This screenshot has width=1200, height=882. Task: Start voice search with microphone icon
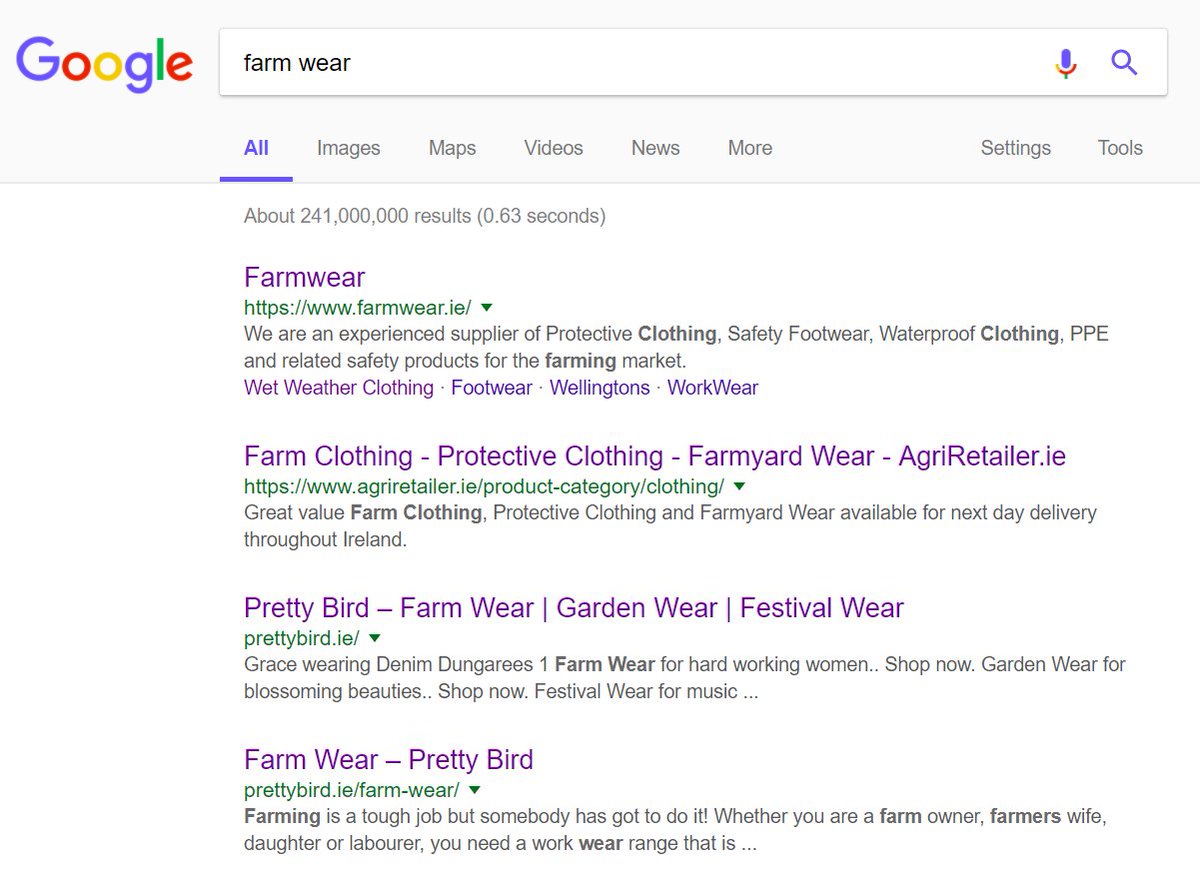[x=1066, y=63]
